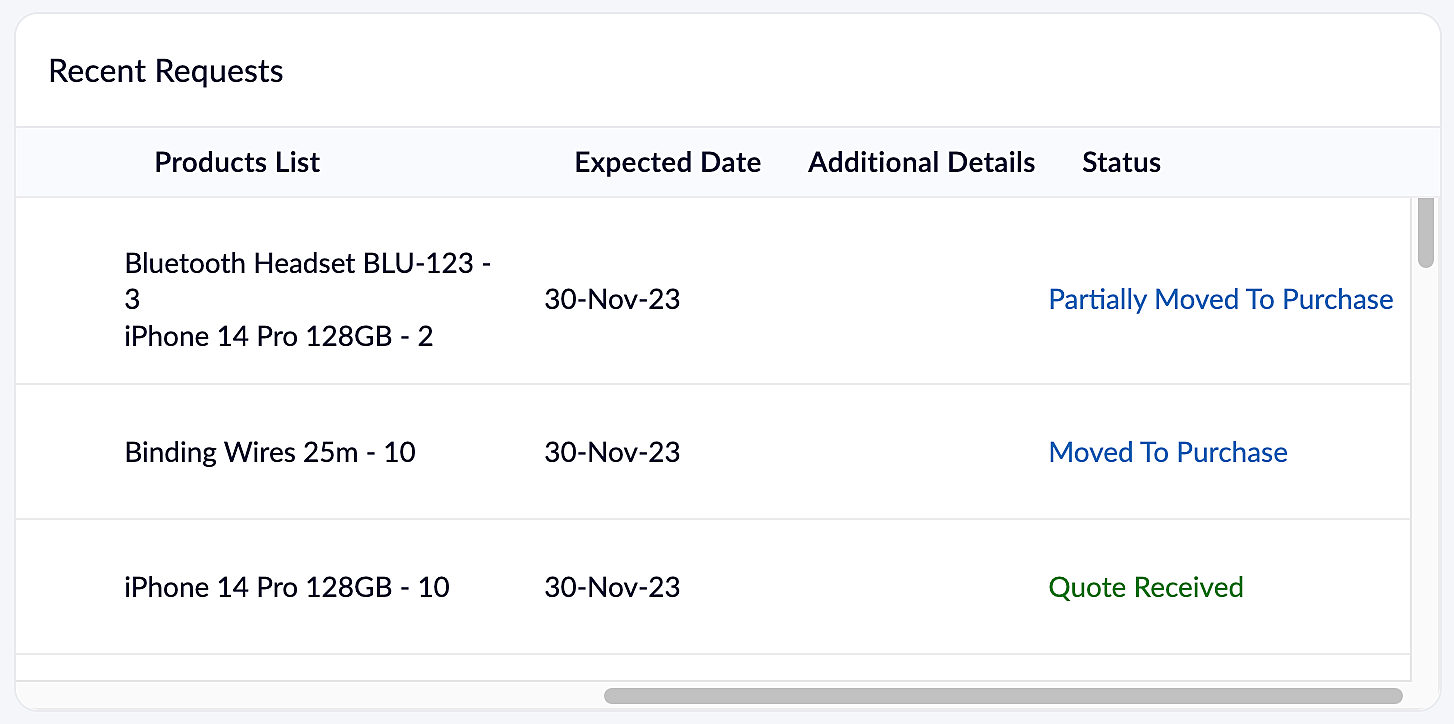The width and height of the screenshot is (1454, 724).
Task: Click the Expected Date column header
Action: point(668,162)
